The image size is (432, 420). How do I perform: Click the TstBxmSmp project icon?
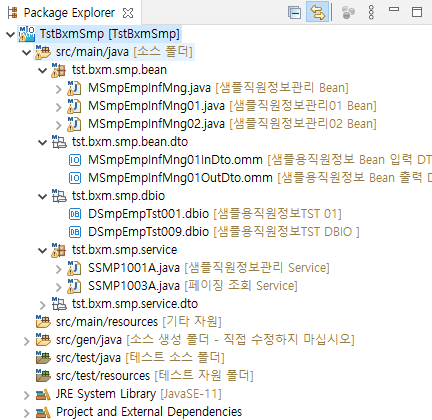[x=27, y=34]
